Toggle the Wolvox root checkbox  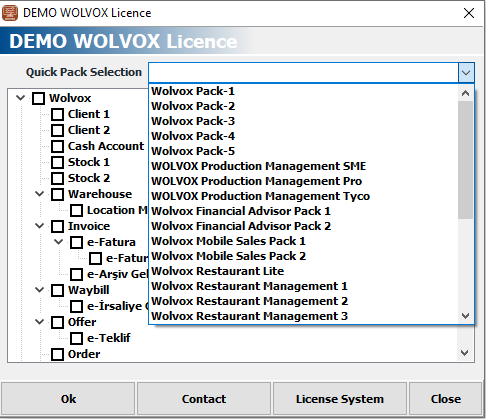pos(38,98)
